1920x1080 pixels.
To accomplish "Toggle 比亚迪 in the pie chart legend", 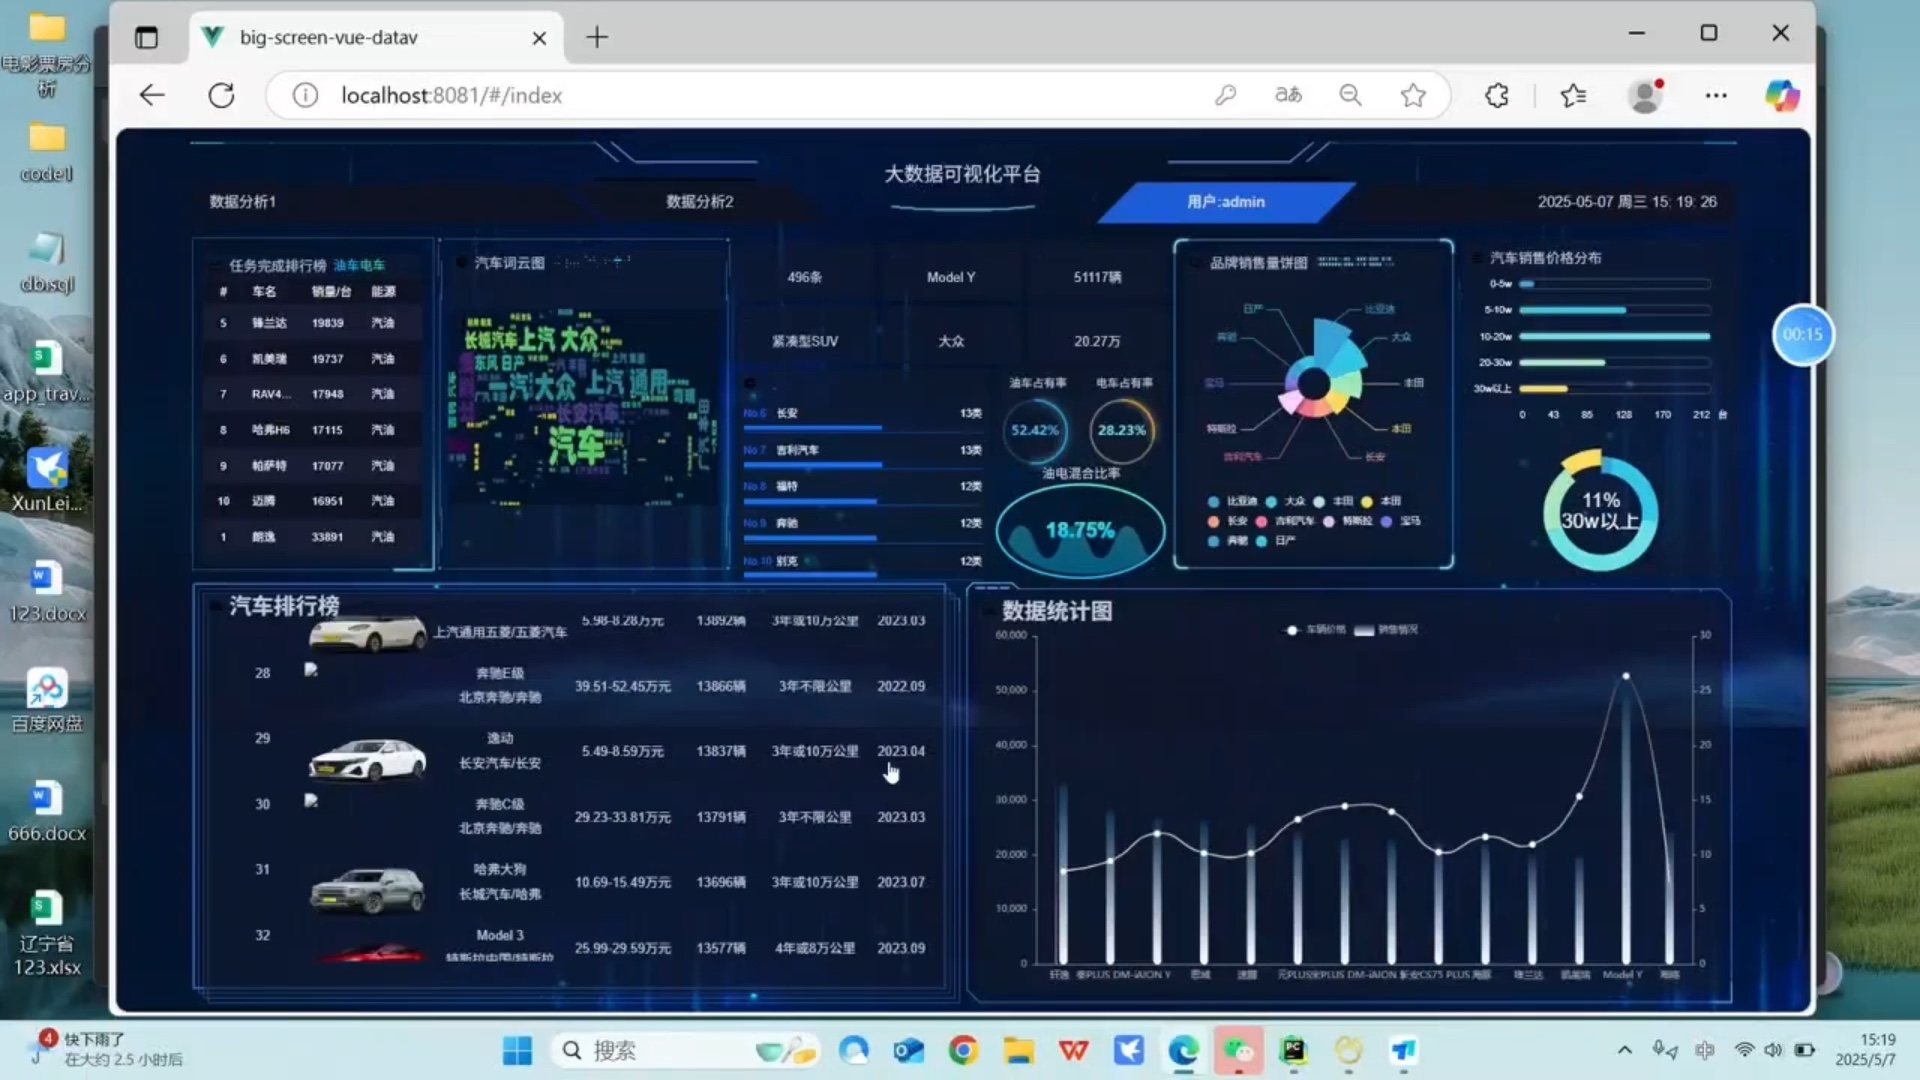I will pos(1233,501).
